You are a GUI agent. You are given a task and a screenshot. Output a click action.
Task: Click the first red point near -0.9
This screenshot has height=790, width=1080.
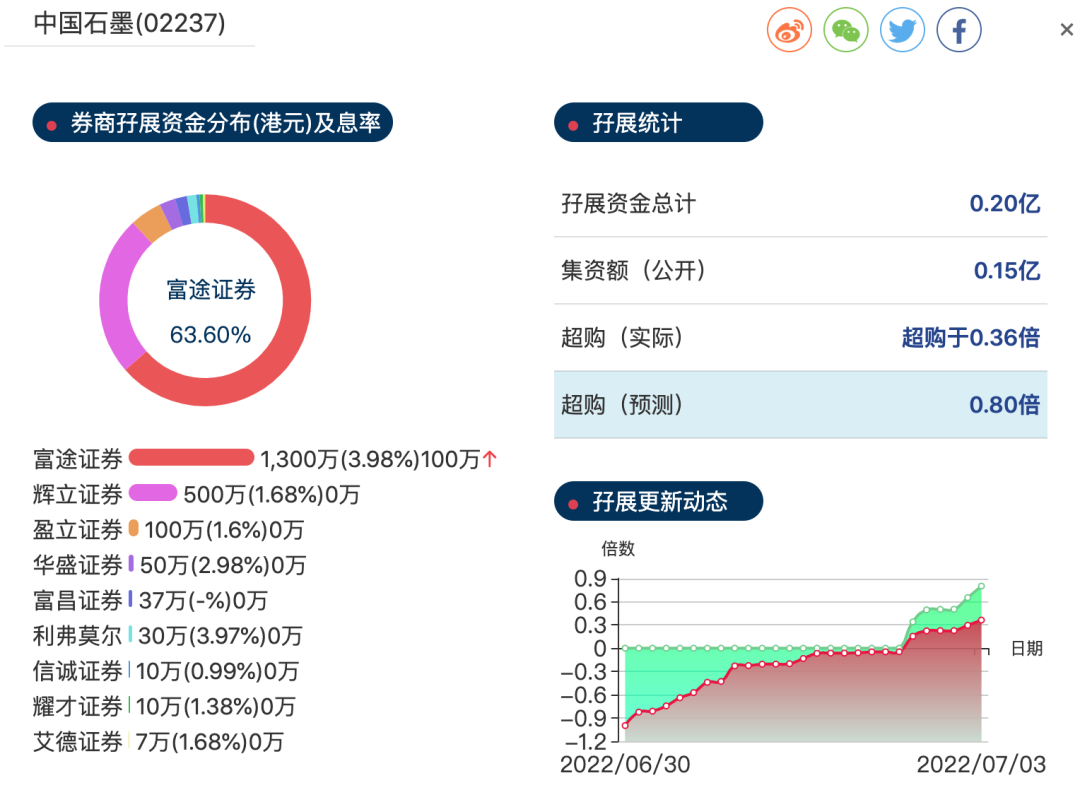625,725
